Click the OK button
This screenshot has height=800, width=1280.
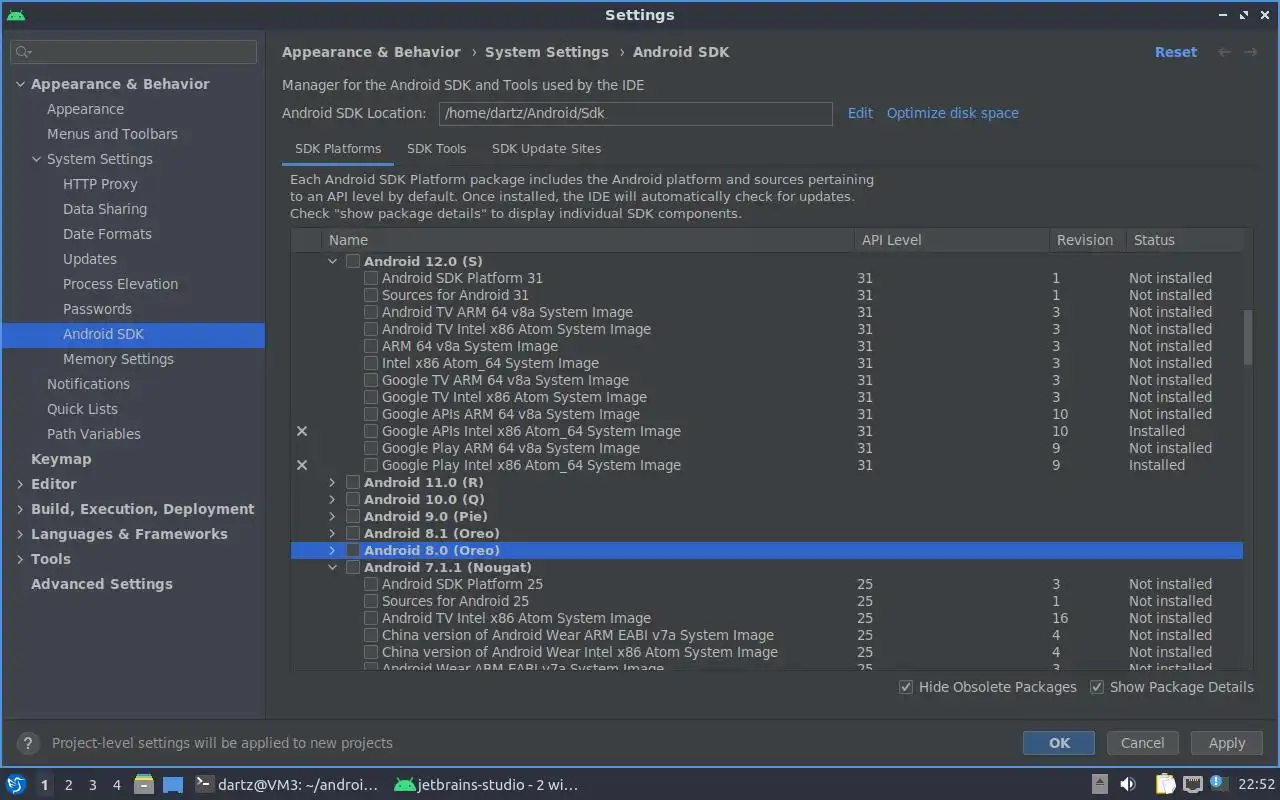(1059, 743)
